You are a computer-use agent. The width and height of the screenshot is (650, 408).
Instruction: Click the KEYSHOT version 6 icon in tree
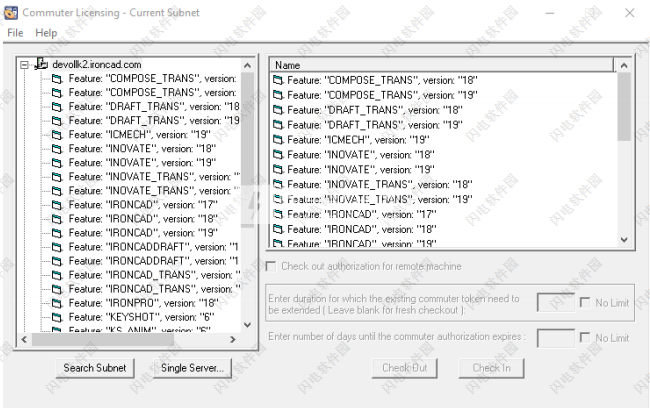pos(57,318)
